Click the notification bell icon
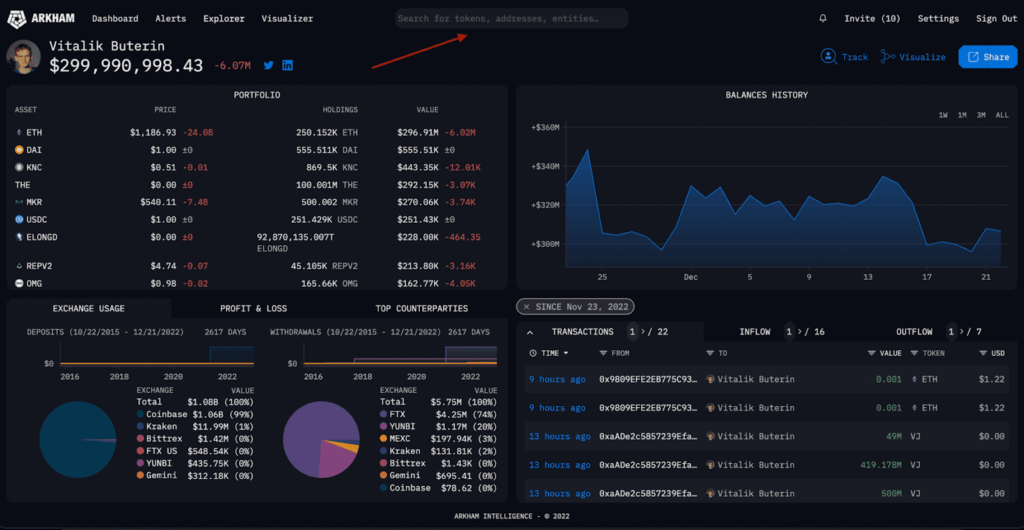The image size is (1024, 530). click(x=823, y=19)
